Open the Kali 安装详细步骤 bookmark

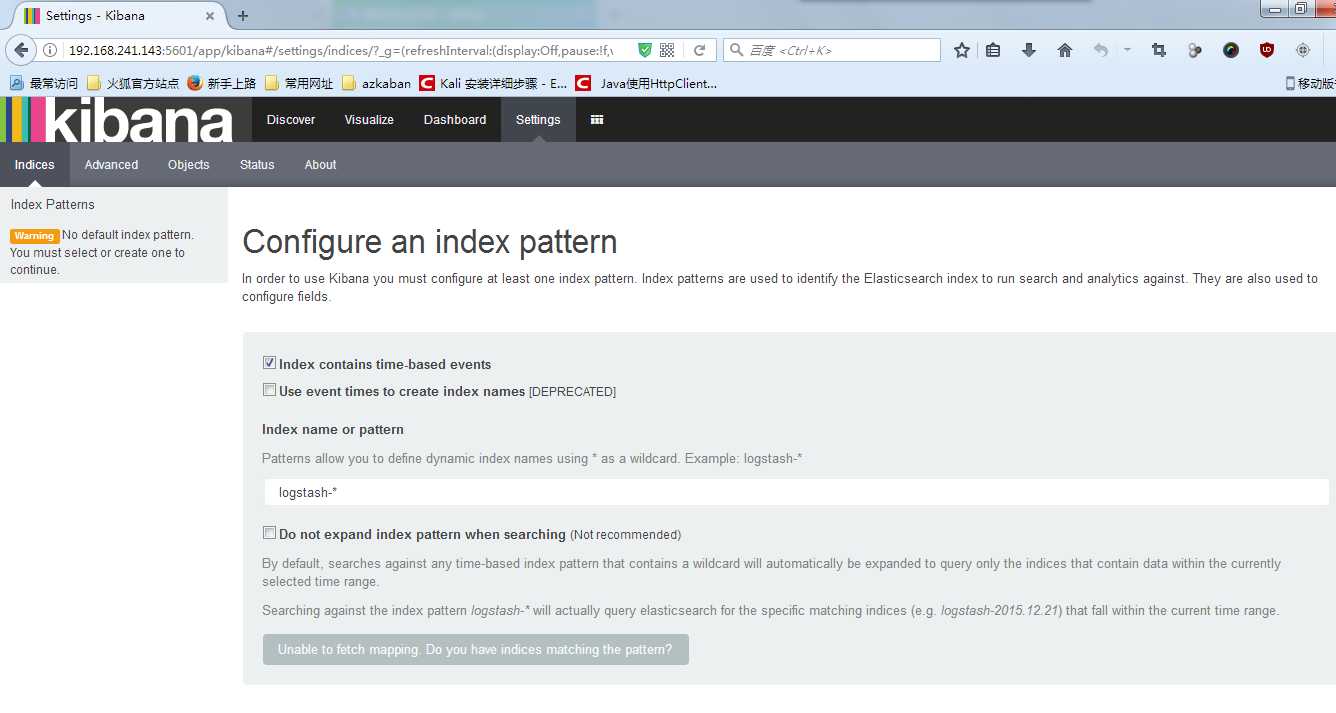click(493, 83)
